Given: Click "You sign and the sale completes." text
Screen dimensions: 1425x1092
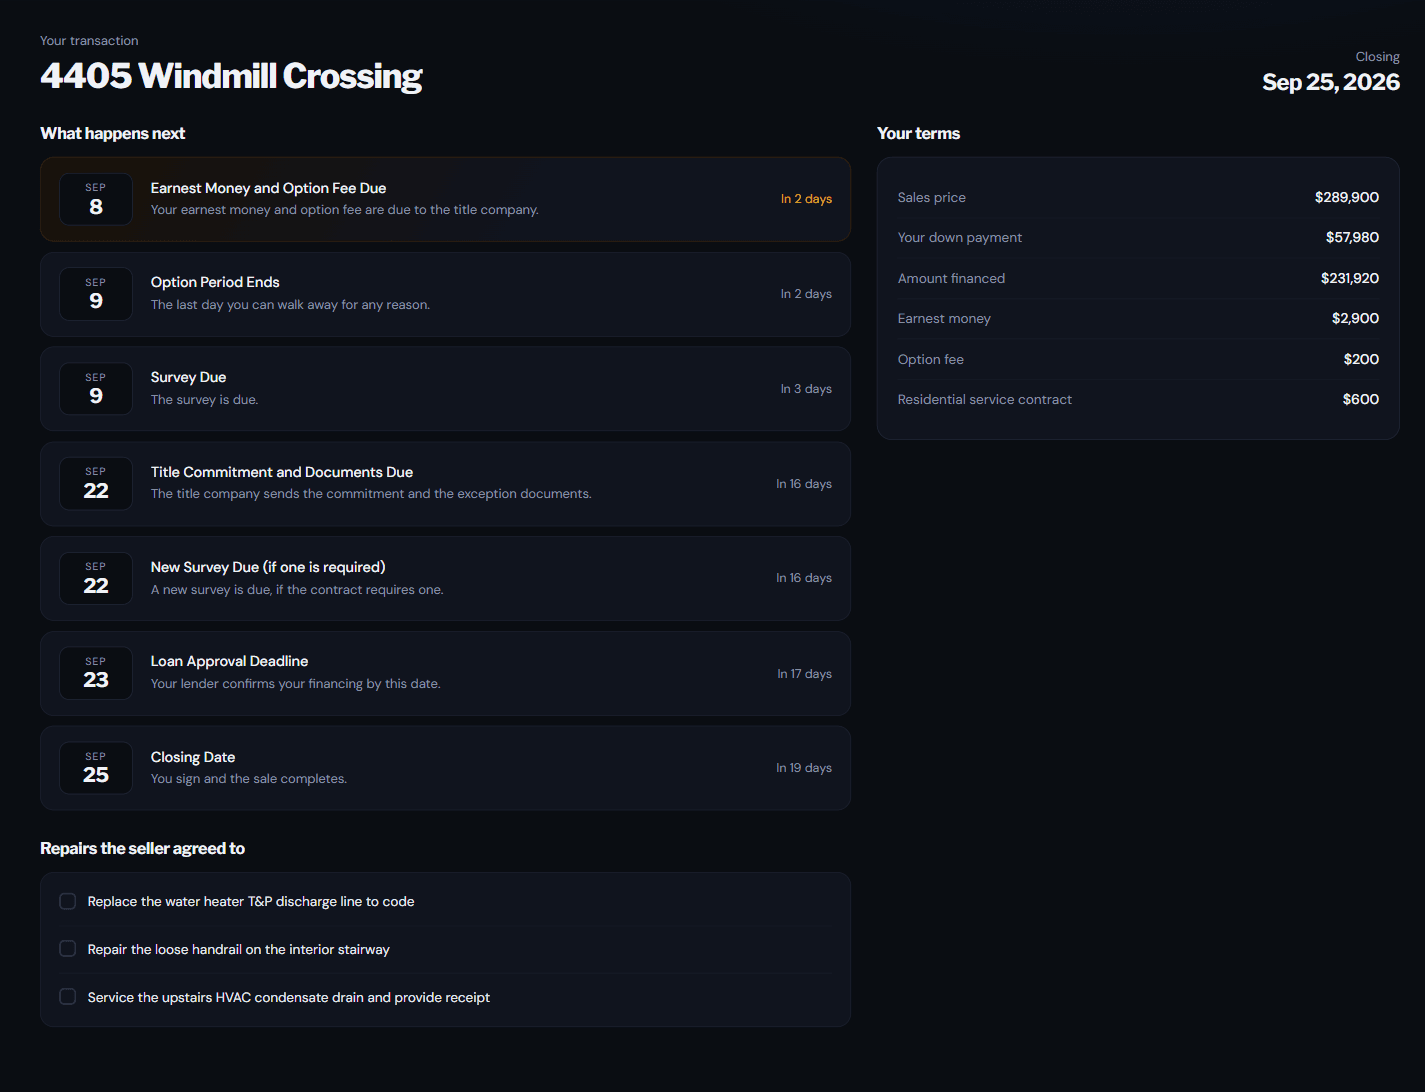Looking at the screenshot, I should (249, 779).
